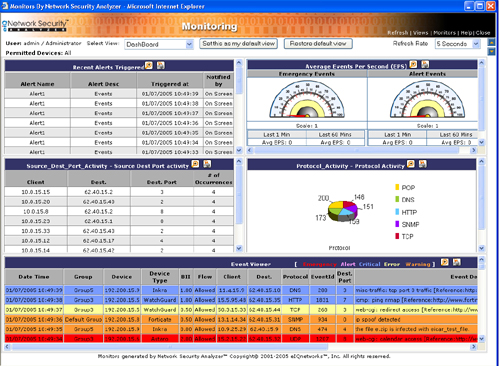This screenshot has width=500, height=366.
Task: Click Internet Explorer page icon in title bar
Action: pyautogui.click(x=5, y=6)
